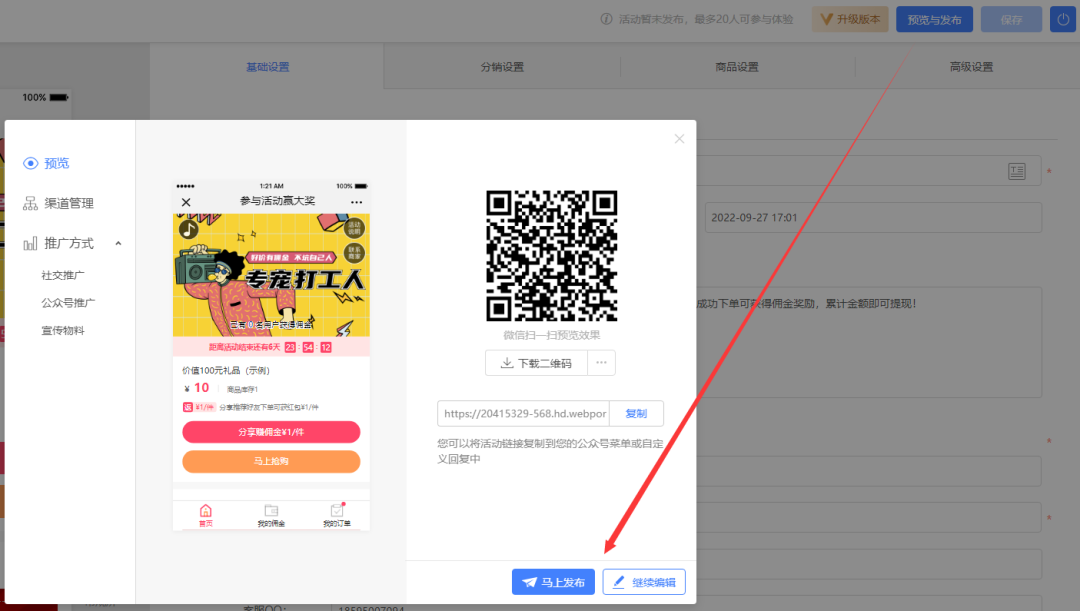Screen dimensions: 1080x611
Task: Click the info icon beside 活动暂未发布 notice
Action: [x=606, y=19]
